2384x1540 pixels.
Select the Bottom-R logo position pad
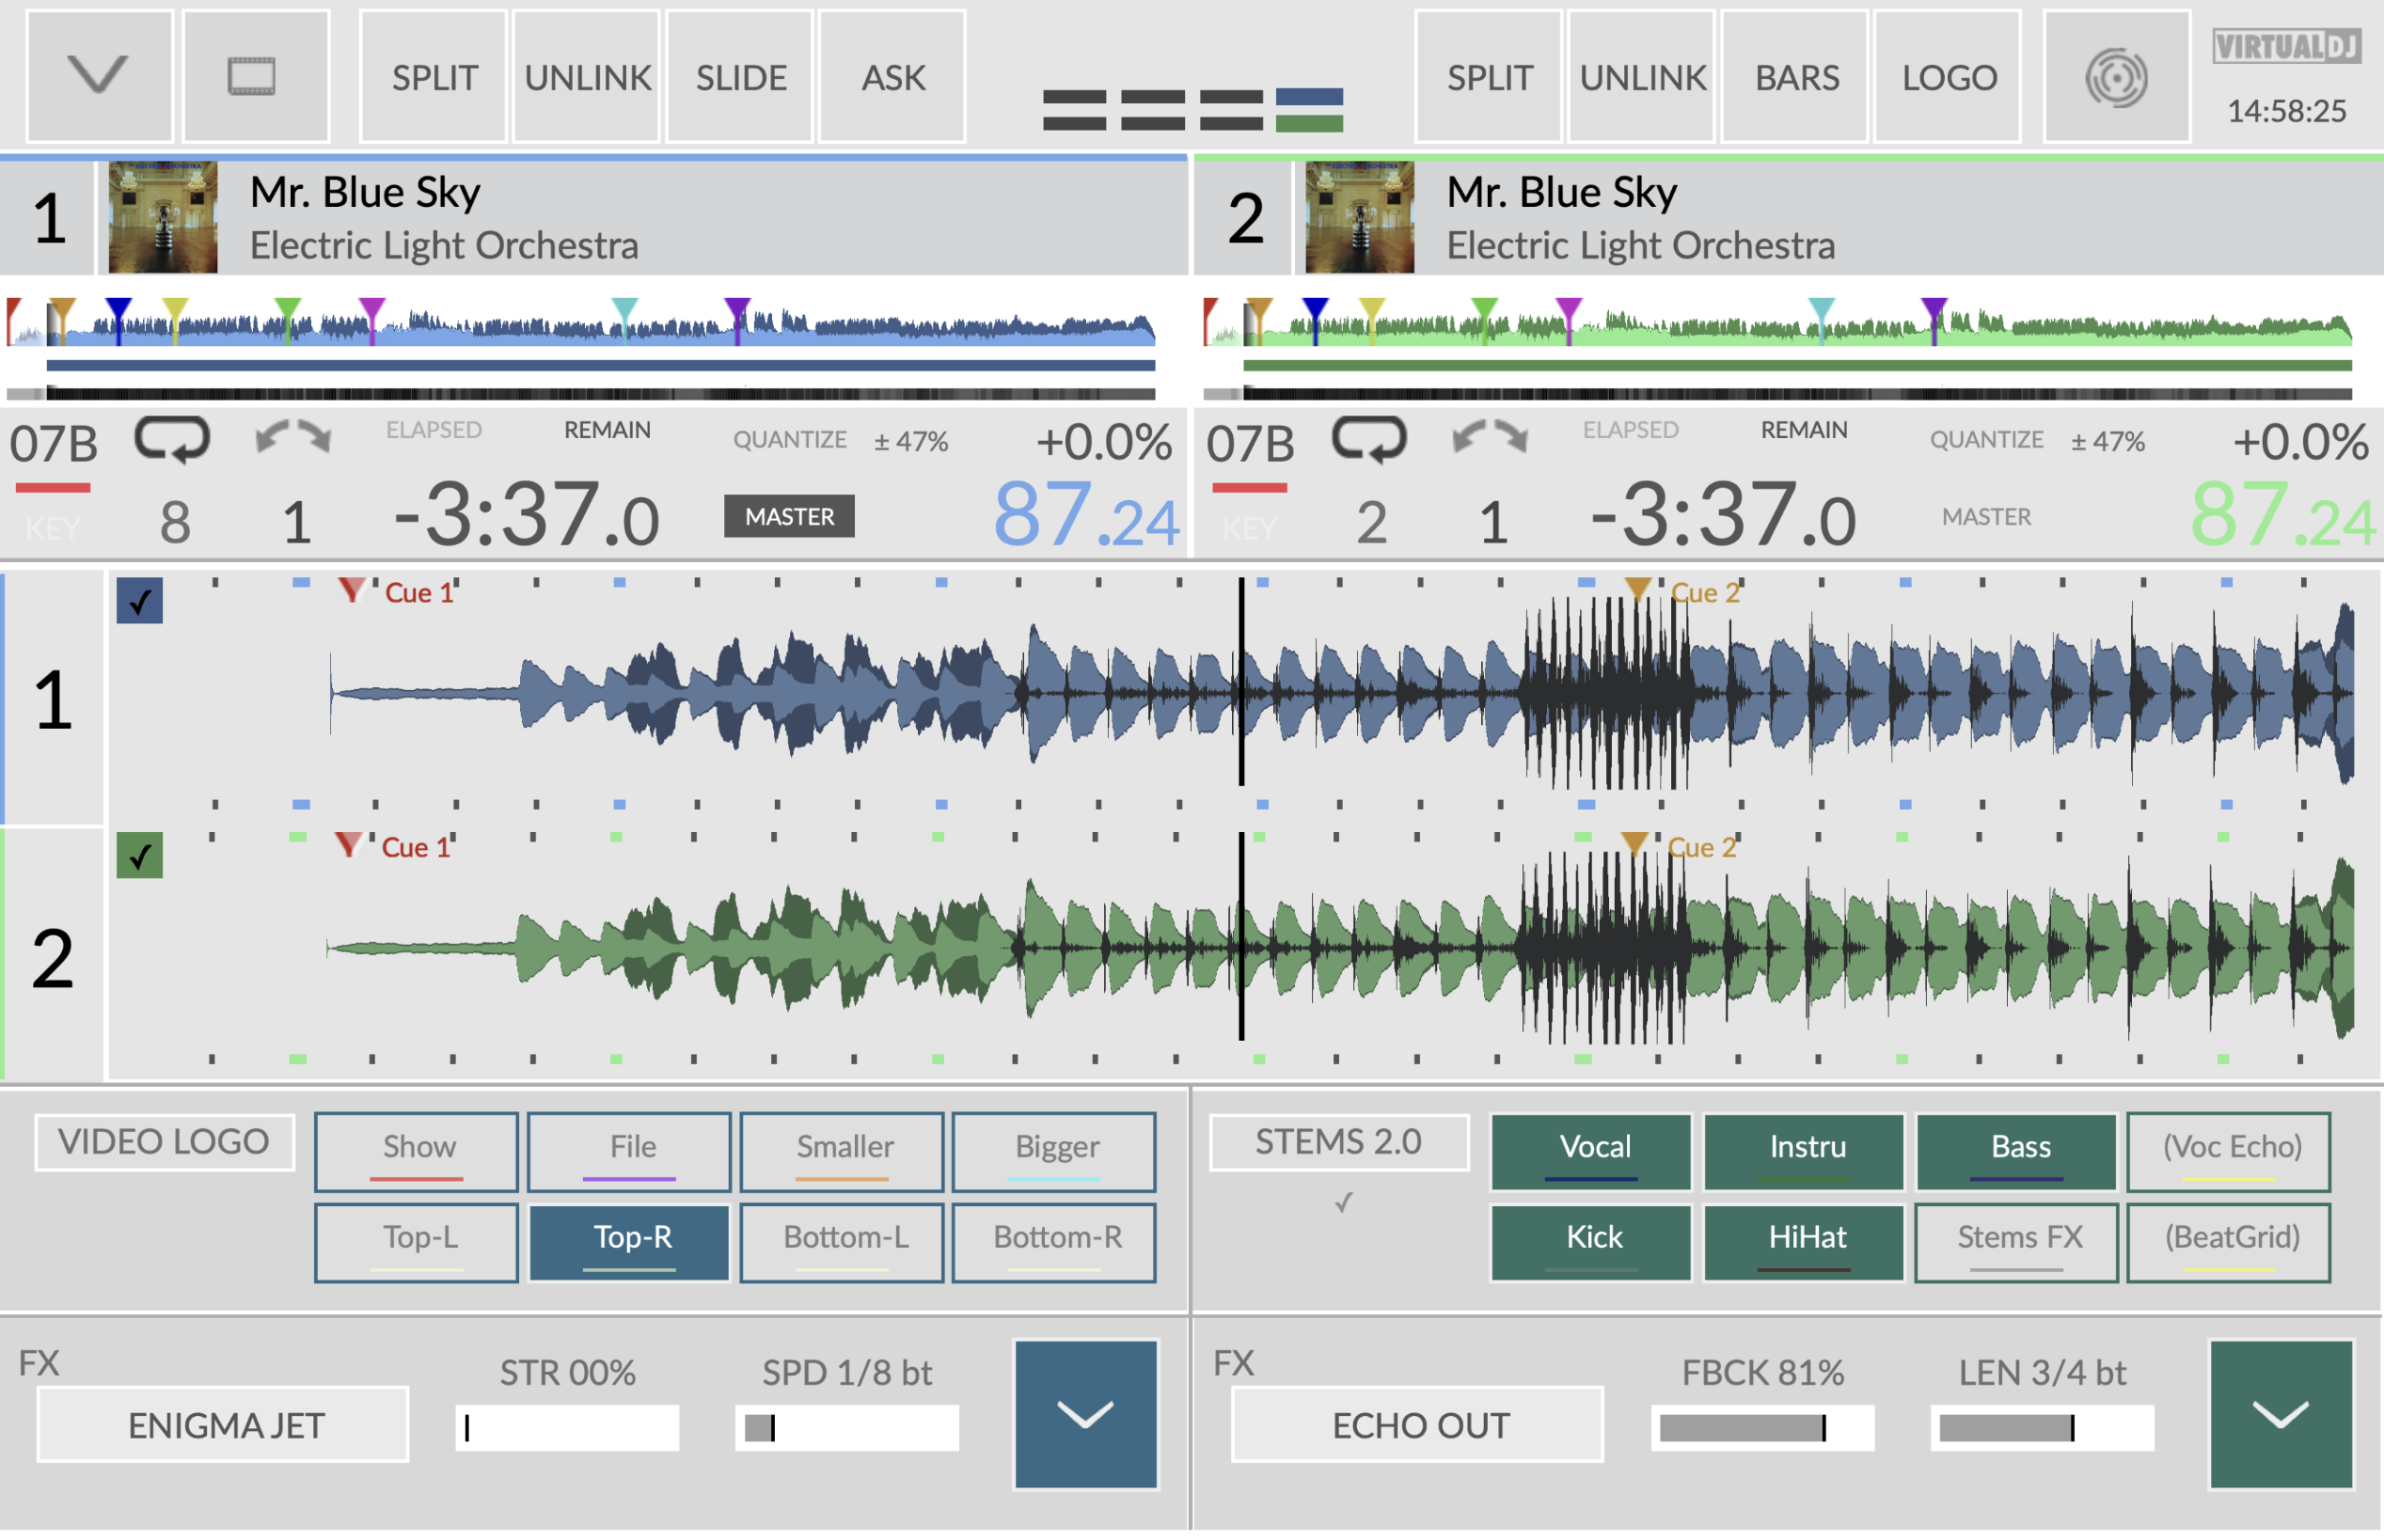[x=1055, y=1243]
